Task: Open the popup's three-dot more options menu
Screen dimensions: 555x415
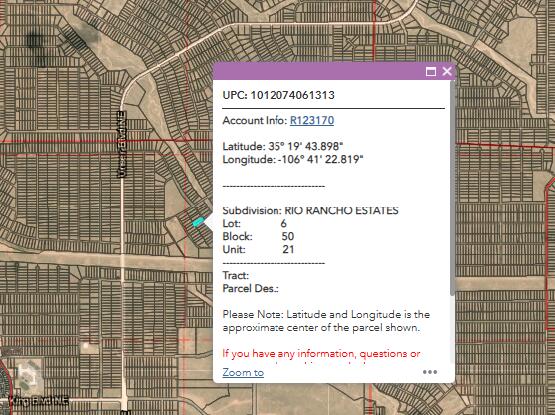Action: click(x=430, y=372)
